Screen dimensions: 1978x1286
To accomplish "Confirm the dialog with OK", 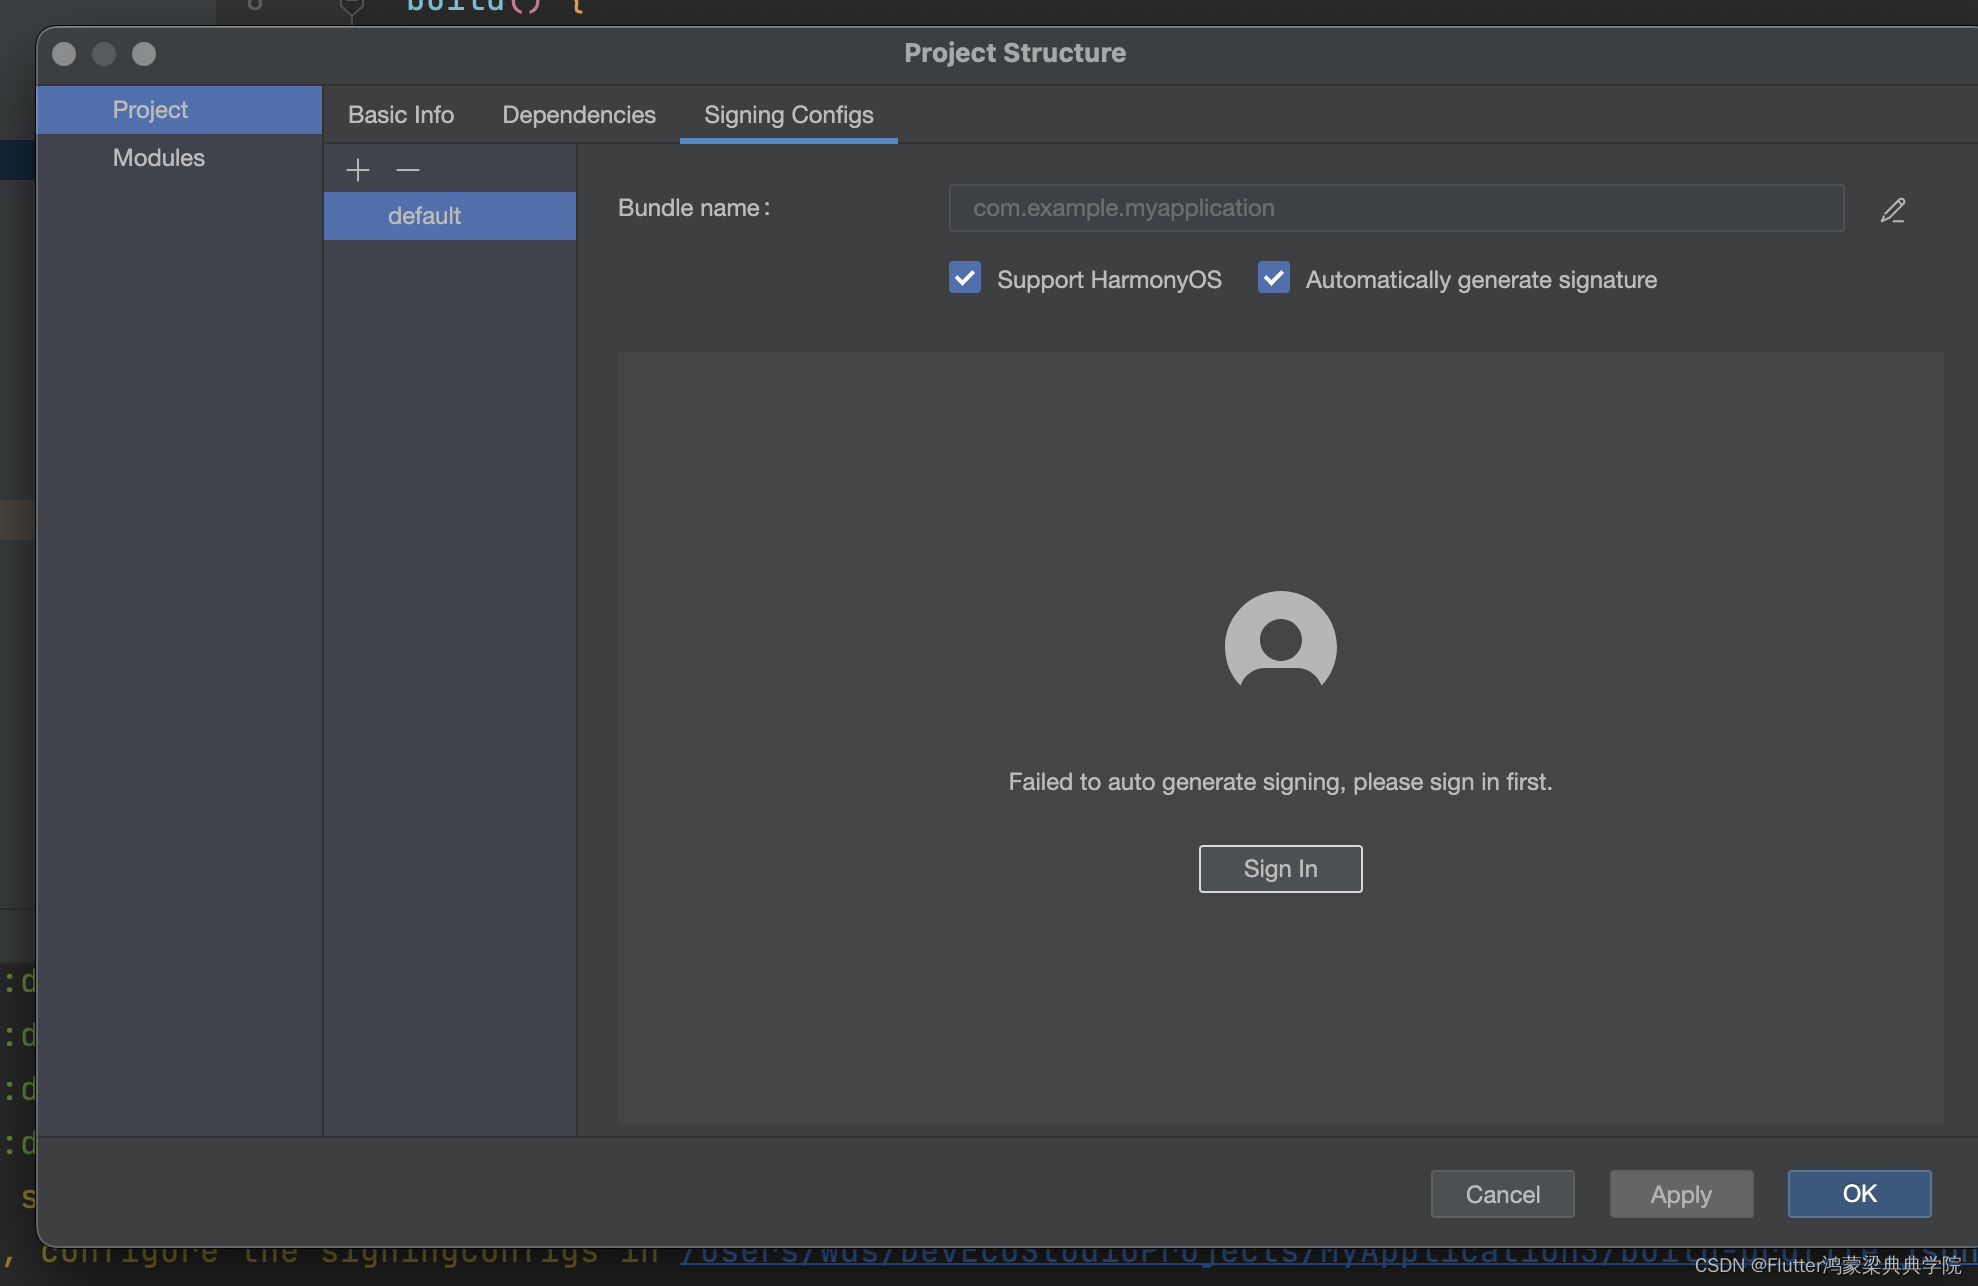I will click(1859, 1194).
